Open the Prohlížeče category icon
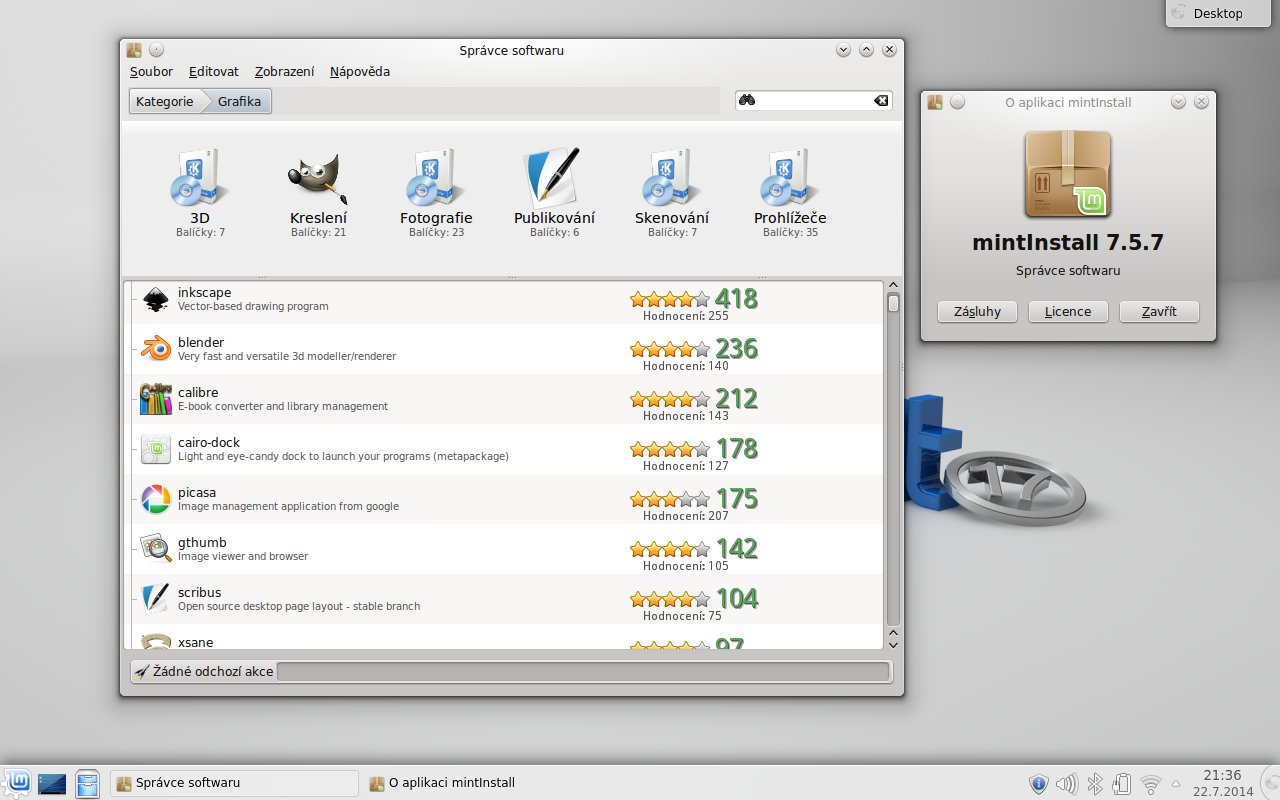The image size is (1280, 800). (790, 178)
